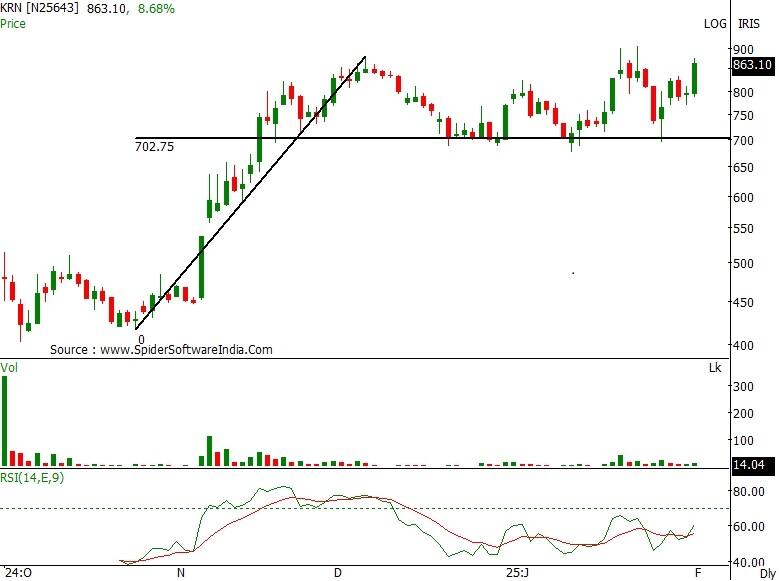
Task: Click the Vol panel label
Action: point(10,368)
